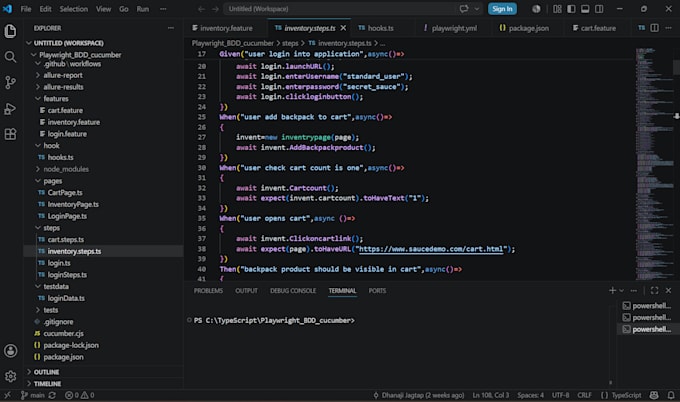680x402 pixels.
Task: Expand the tests folder
Action: (x=50, y=310)
